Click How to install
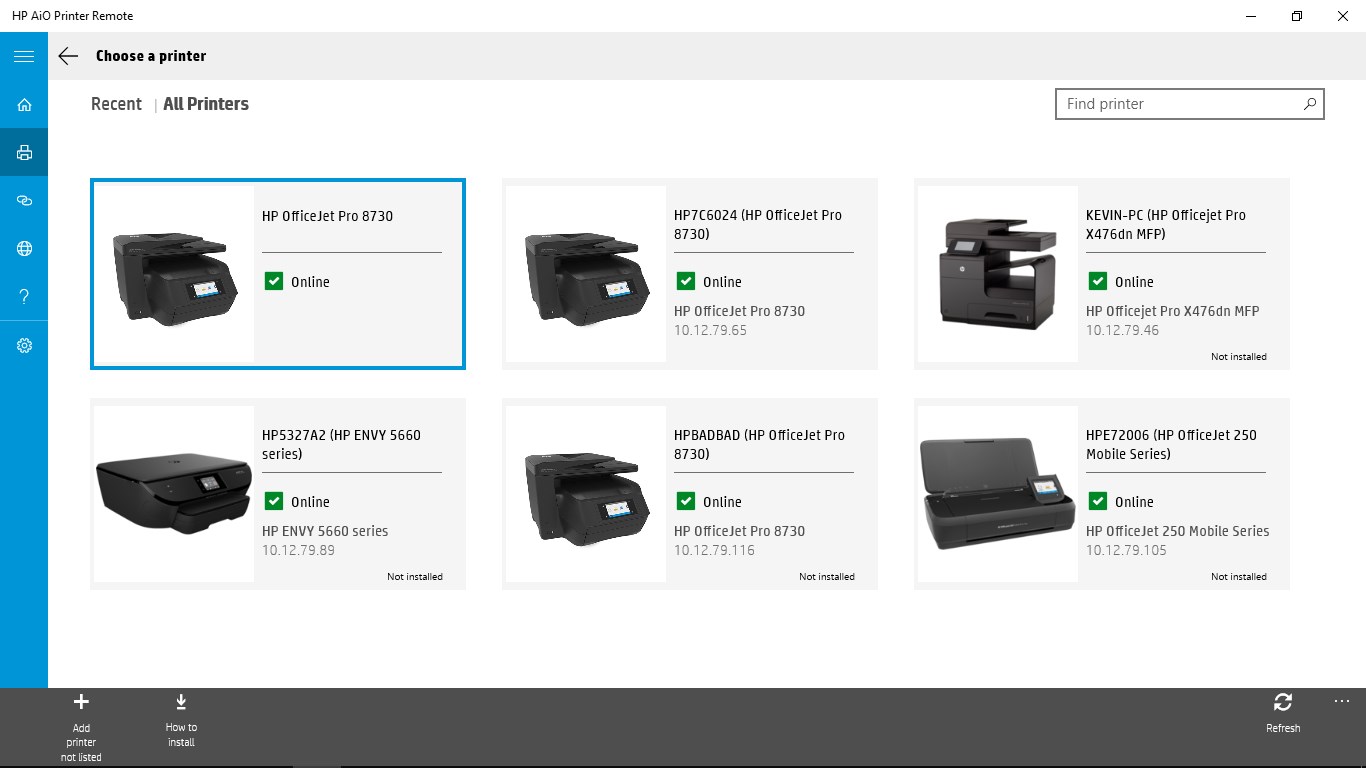The width and height of the screenshot is (1366, 768). click(181, 721)
